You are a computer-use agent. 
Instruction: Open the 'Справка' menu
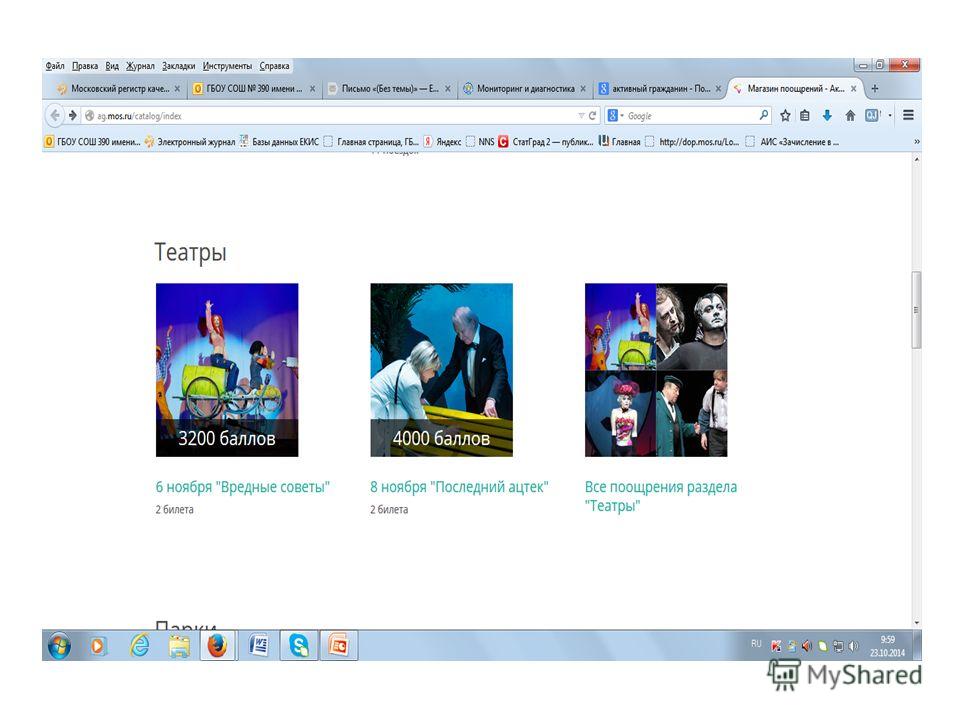(x=274, y=66)
